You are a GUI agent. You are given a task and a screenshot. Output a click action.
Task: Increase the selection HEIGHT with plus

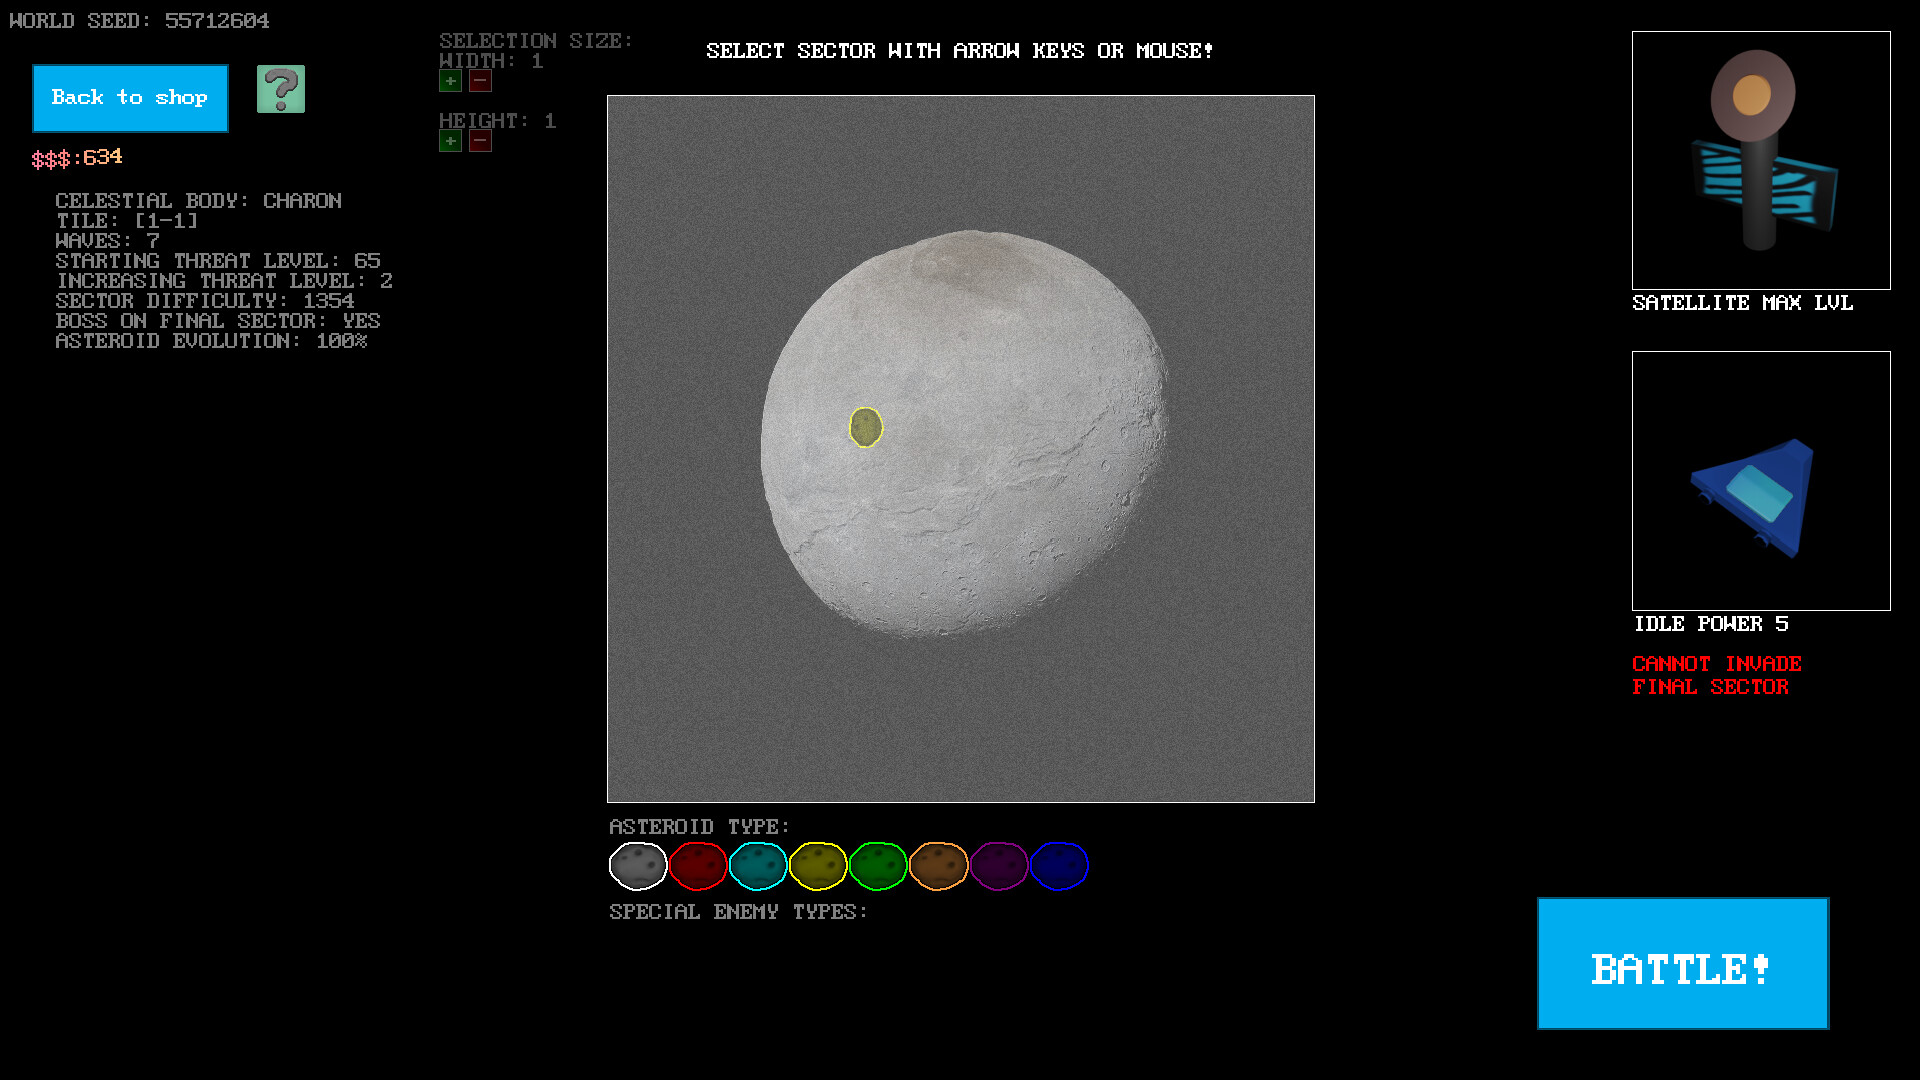coord(448,141)
